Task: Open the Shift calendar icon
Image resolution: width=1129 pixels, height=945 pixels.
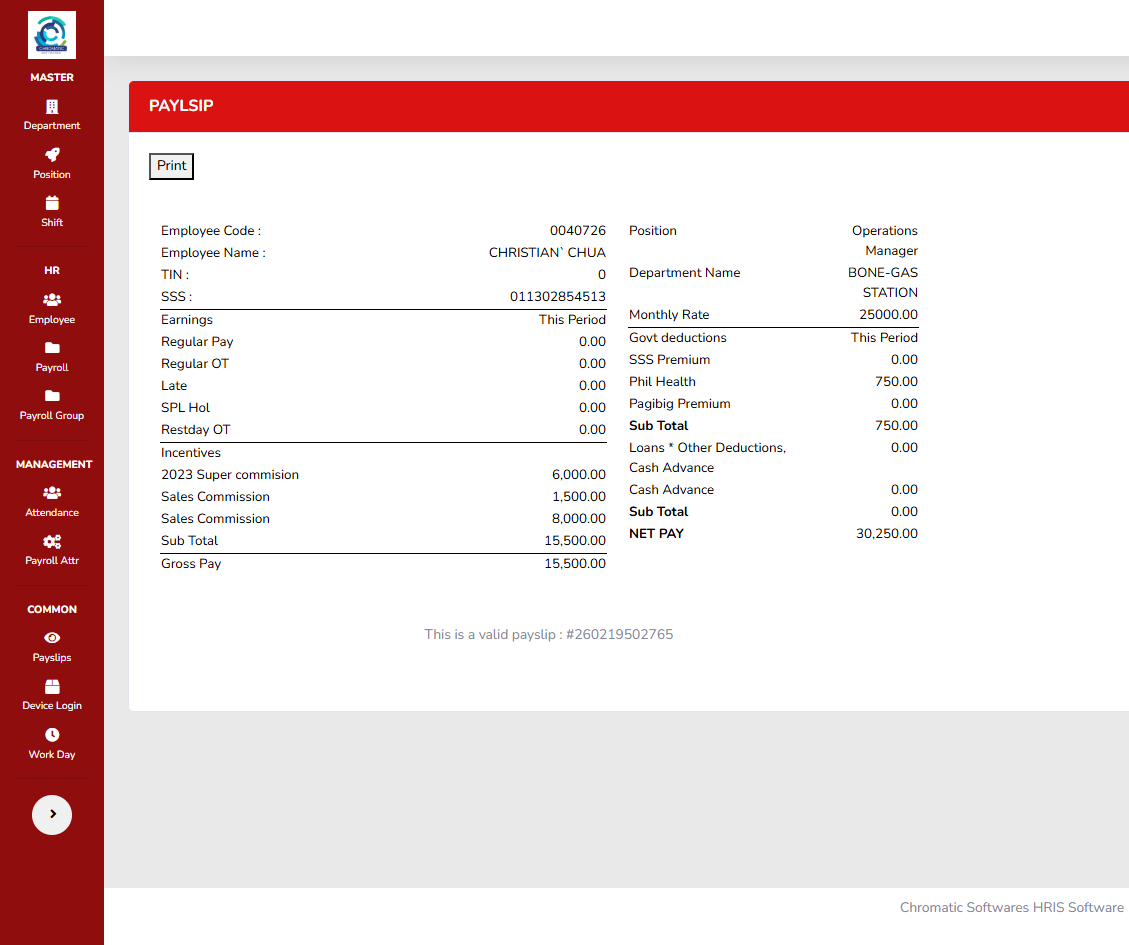Action: [x=52, y=203]
